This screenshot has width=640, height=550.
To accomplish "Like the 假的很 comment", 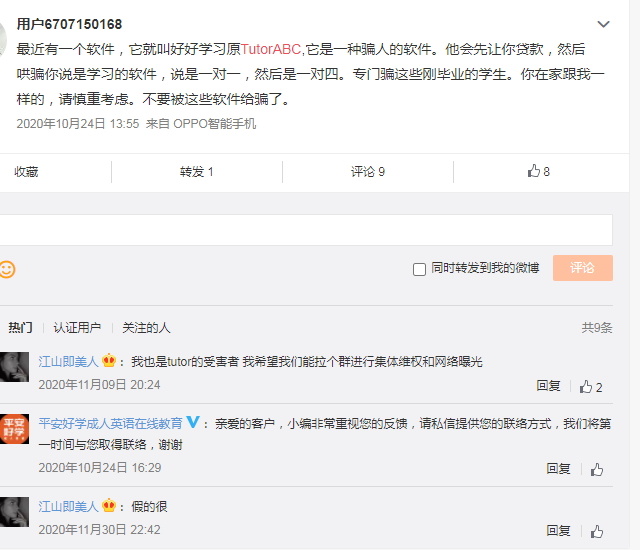I will [x=597, y=532].
